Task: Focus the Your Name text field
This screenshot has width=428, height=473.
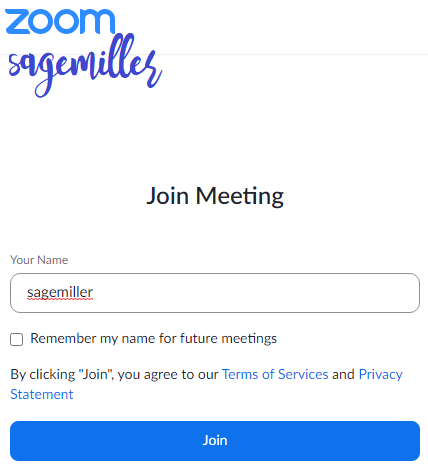Action: click(215, 293)
